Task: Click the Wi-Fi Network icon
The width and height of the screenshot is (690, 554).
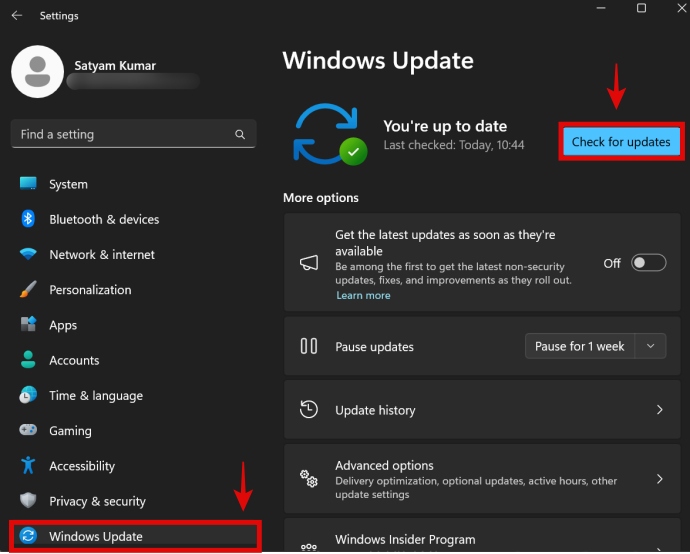Action: tap(28, 254)
